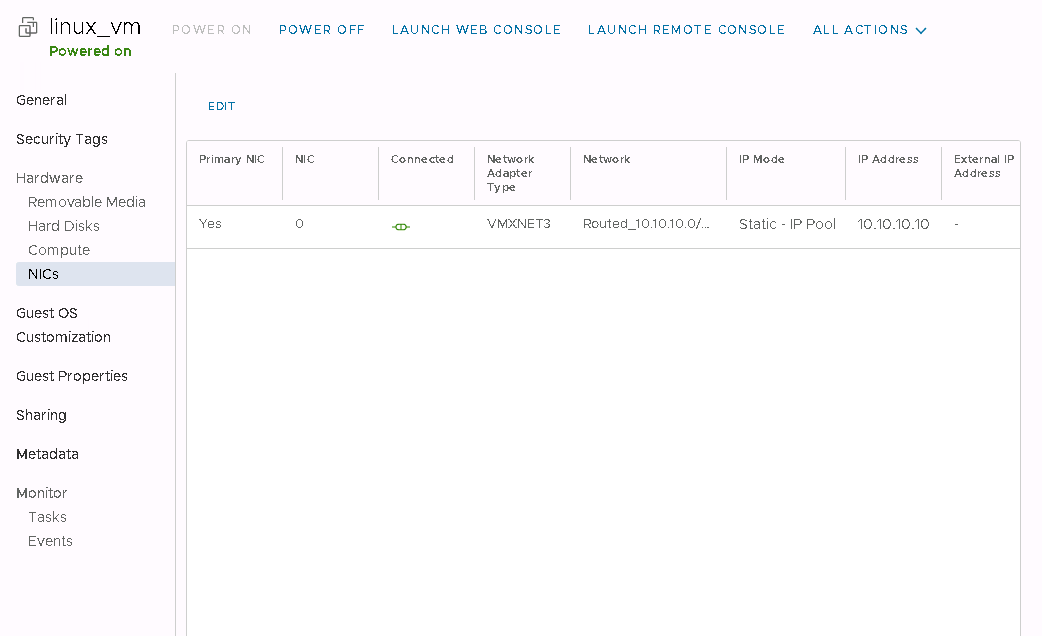Open Guest OS Customization page

63,325
